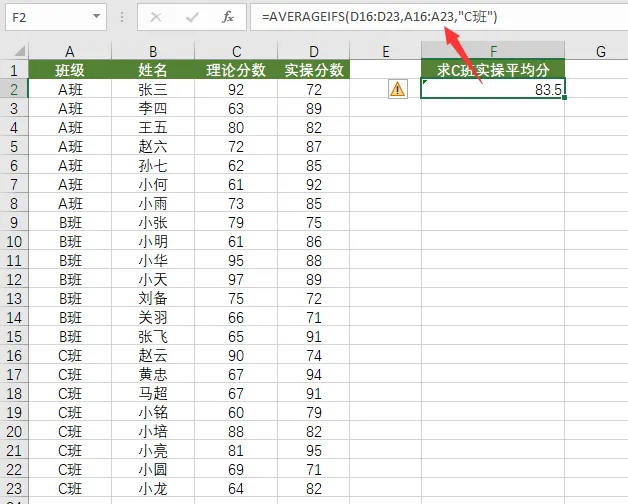Viewport: 628px width, 504px height.
Task: Select column B header
Action: [x=153, y=51]
